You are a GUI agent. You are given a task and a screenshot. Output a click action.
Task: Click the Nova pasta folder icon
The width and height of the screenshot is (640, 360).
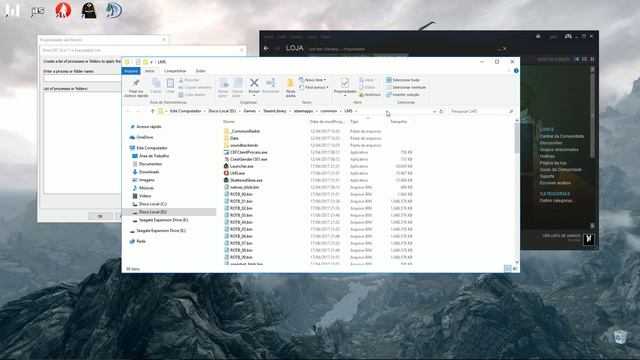[x=291, y=83]
